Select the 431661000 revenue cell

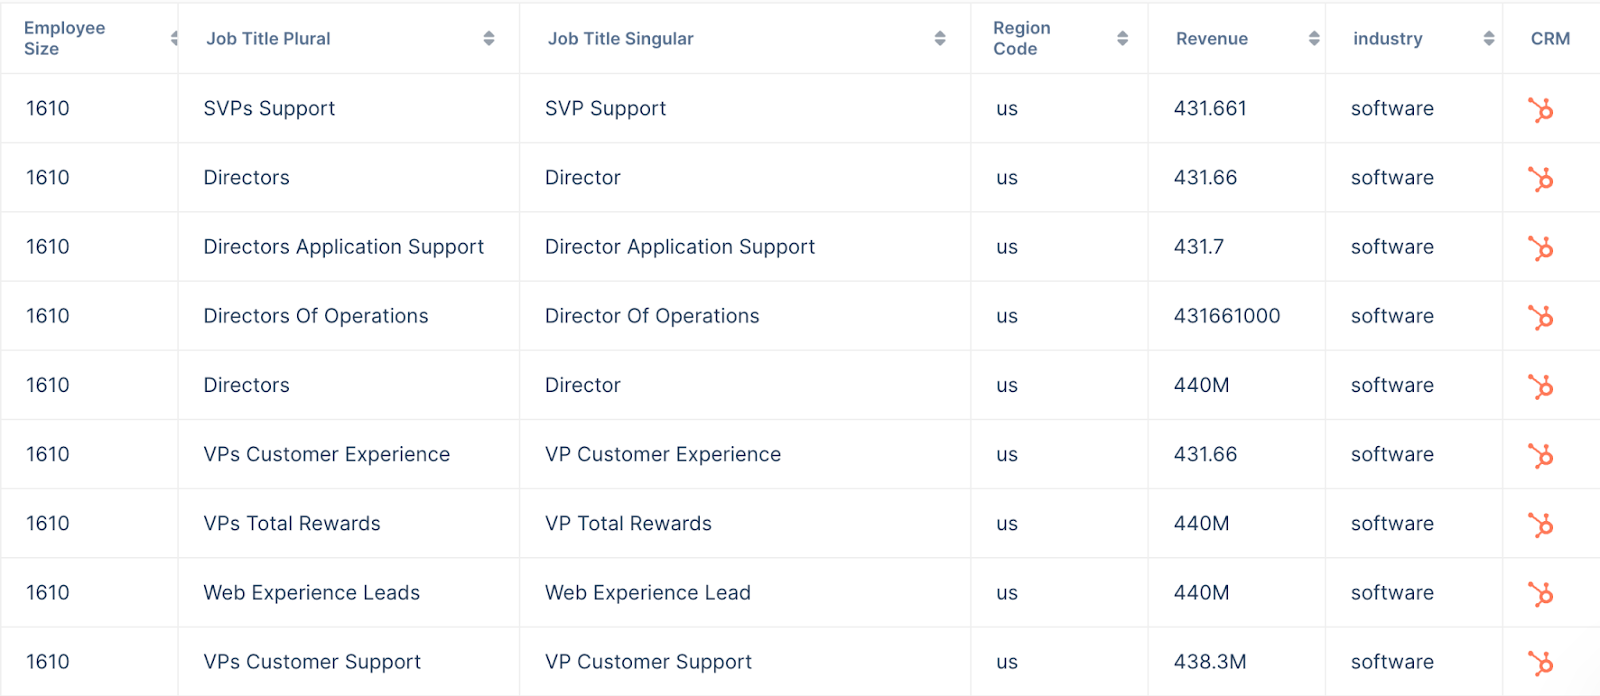click(1226, 316)
